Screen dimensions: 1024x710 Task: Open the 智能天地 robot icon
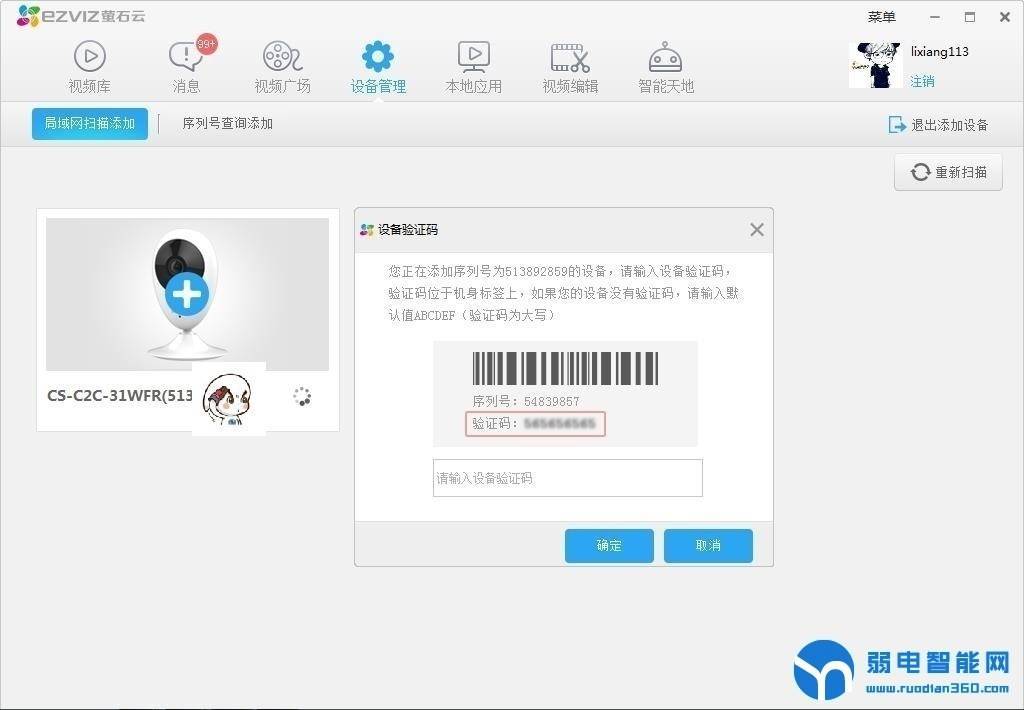(666, 57)
